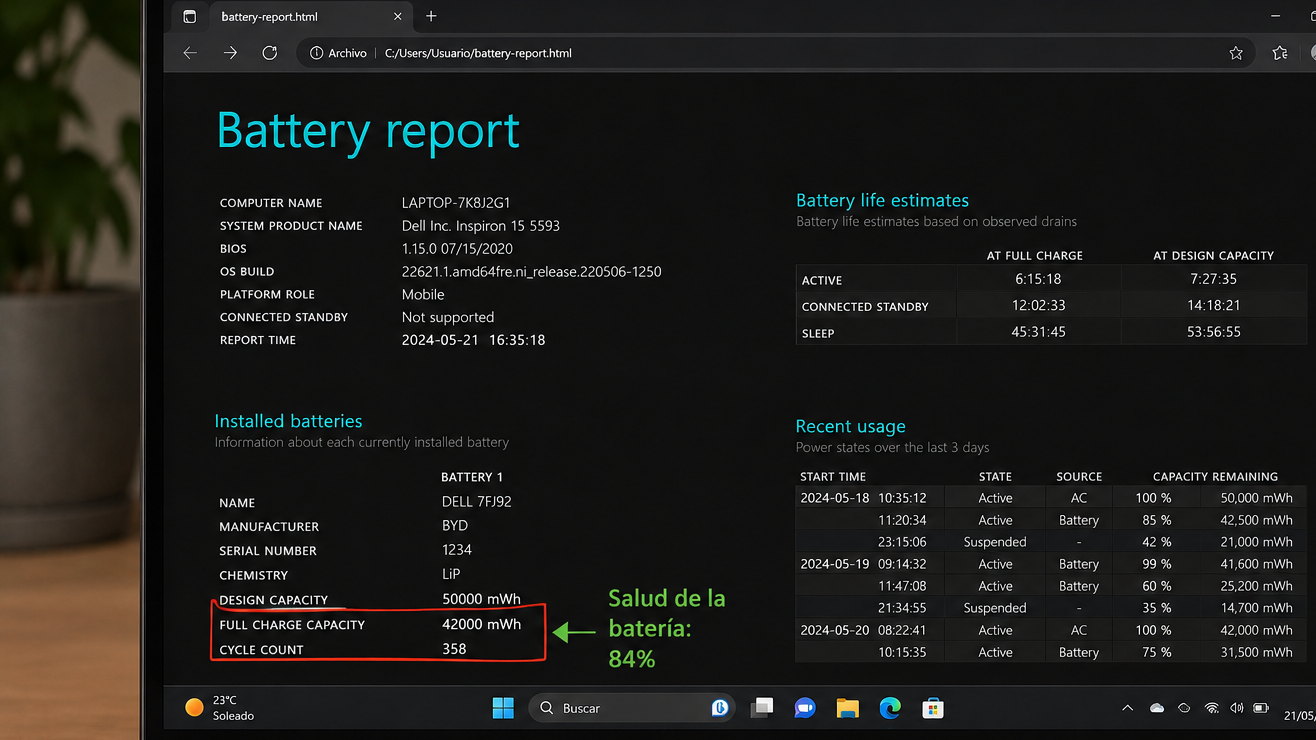Open the tab actions menu icon
The height and width of the screenshot is (740, 1316).
[x=189, y=16]
